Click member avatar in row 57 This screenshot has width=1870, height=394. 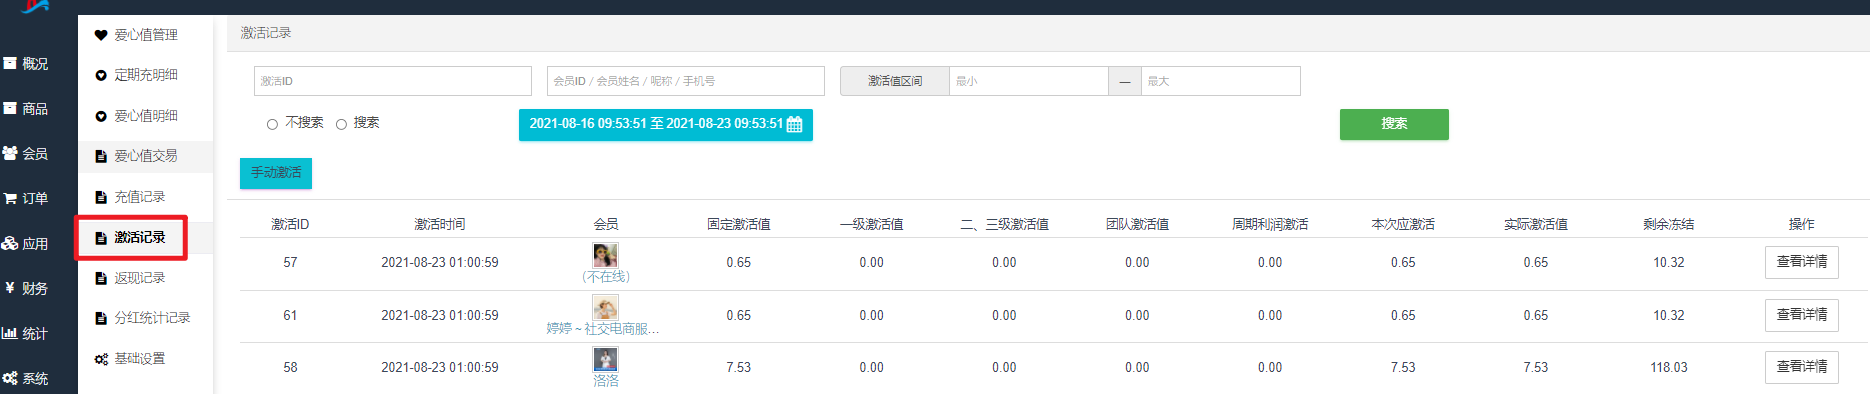[x=605, y=255]
